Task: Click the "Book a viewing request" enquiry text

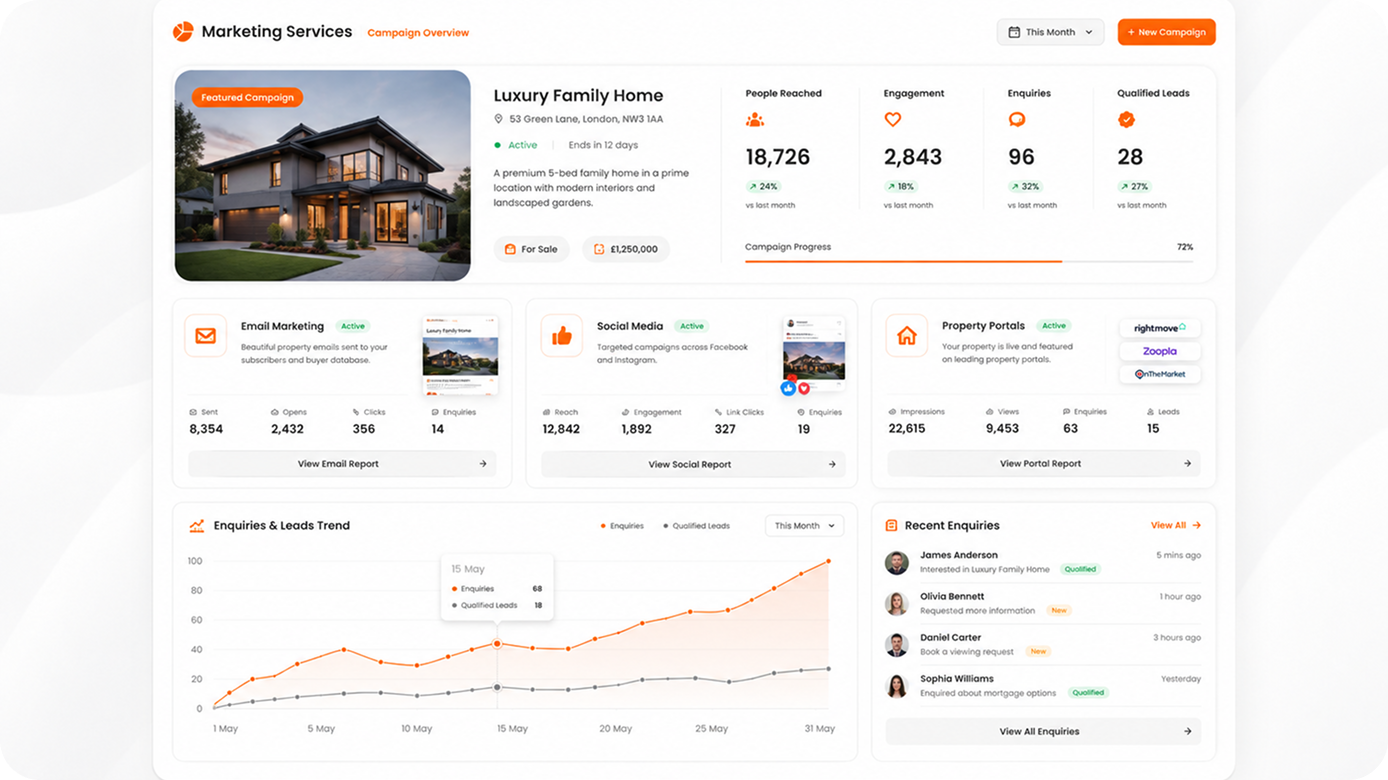Action: (x=967, y=651)
